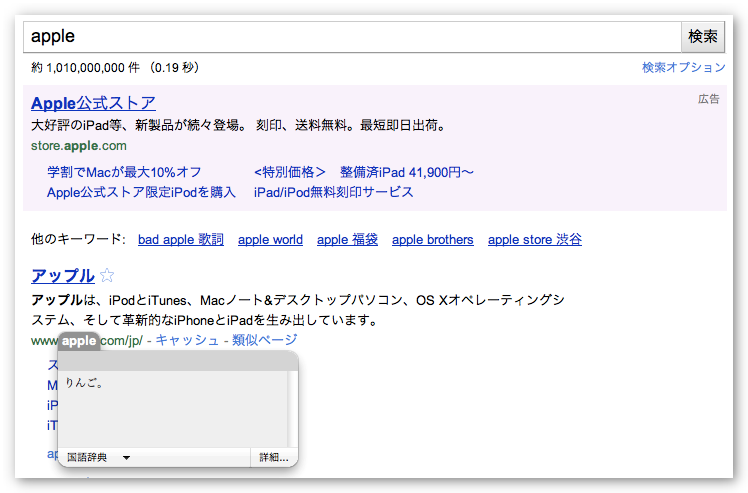The height and width of the screenshot is (493, 748).
Task: Click in the search field containing apple
Action: click(352, 37)
